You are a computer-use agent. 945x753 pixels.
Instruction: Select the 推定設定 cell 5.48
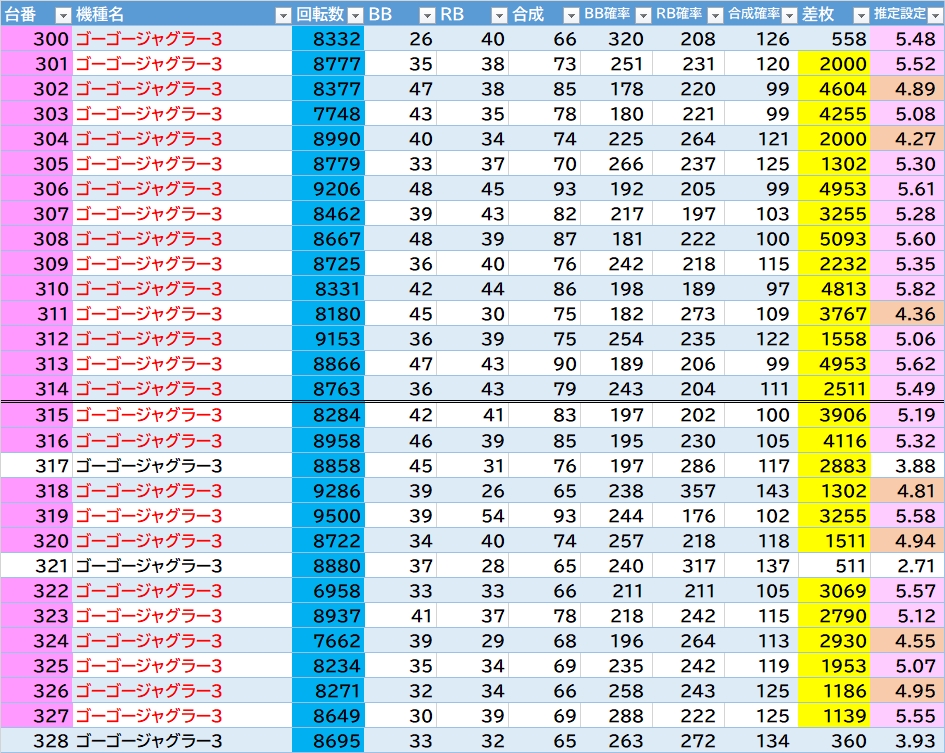click(907, 39)
